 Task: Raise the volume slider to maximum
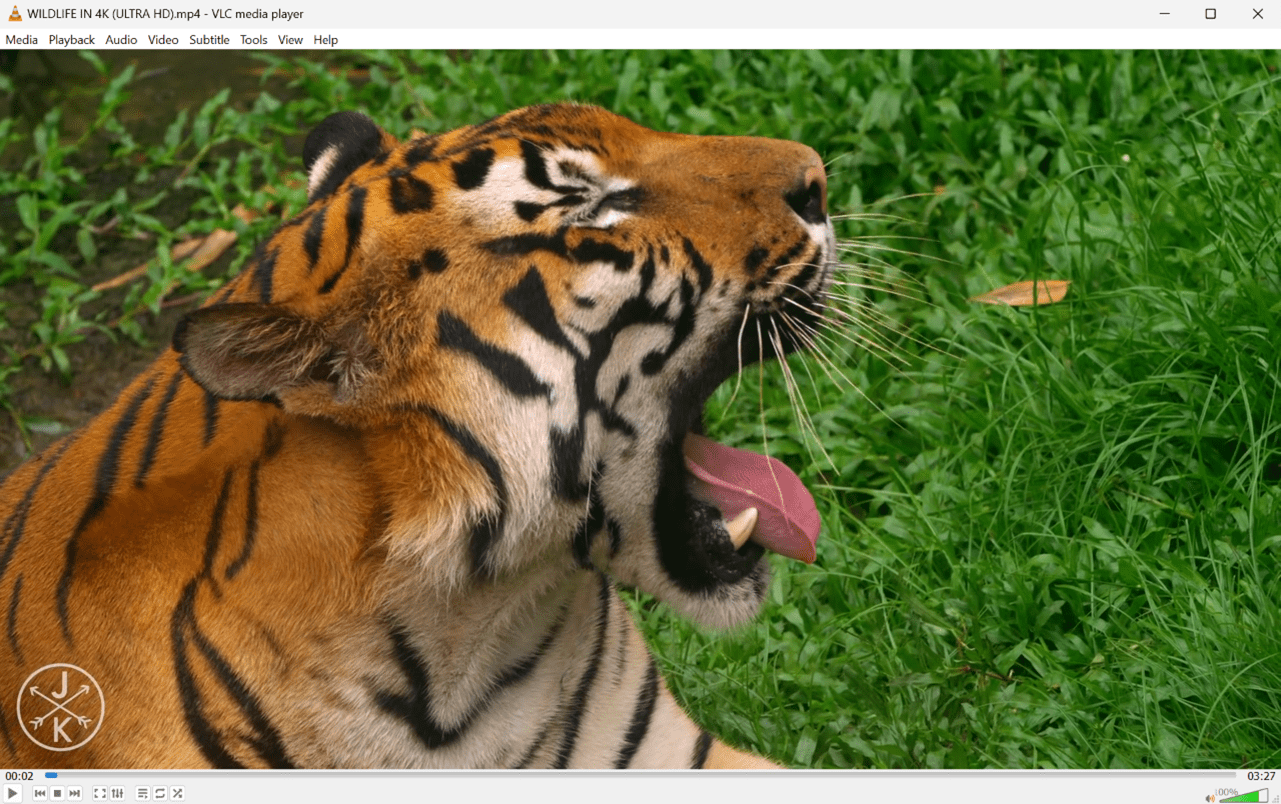pos(1266,795)
